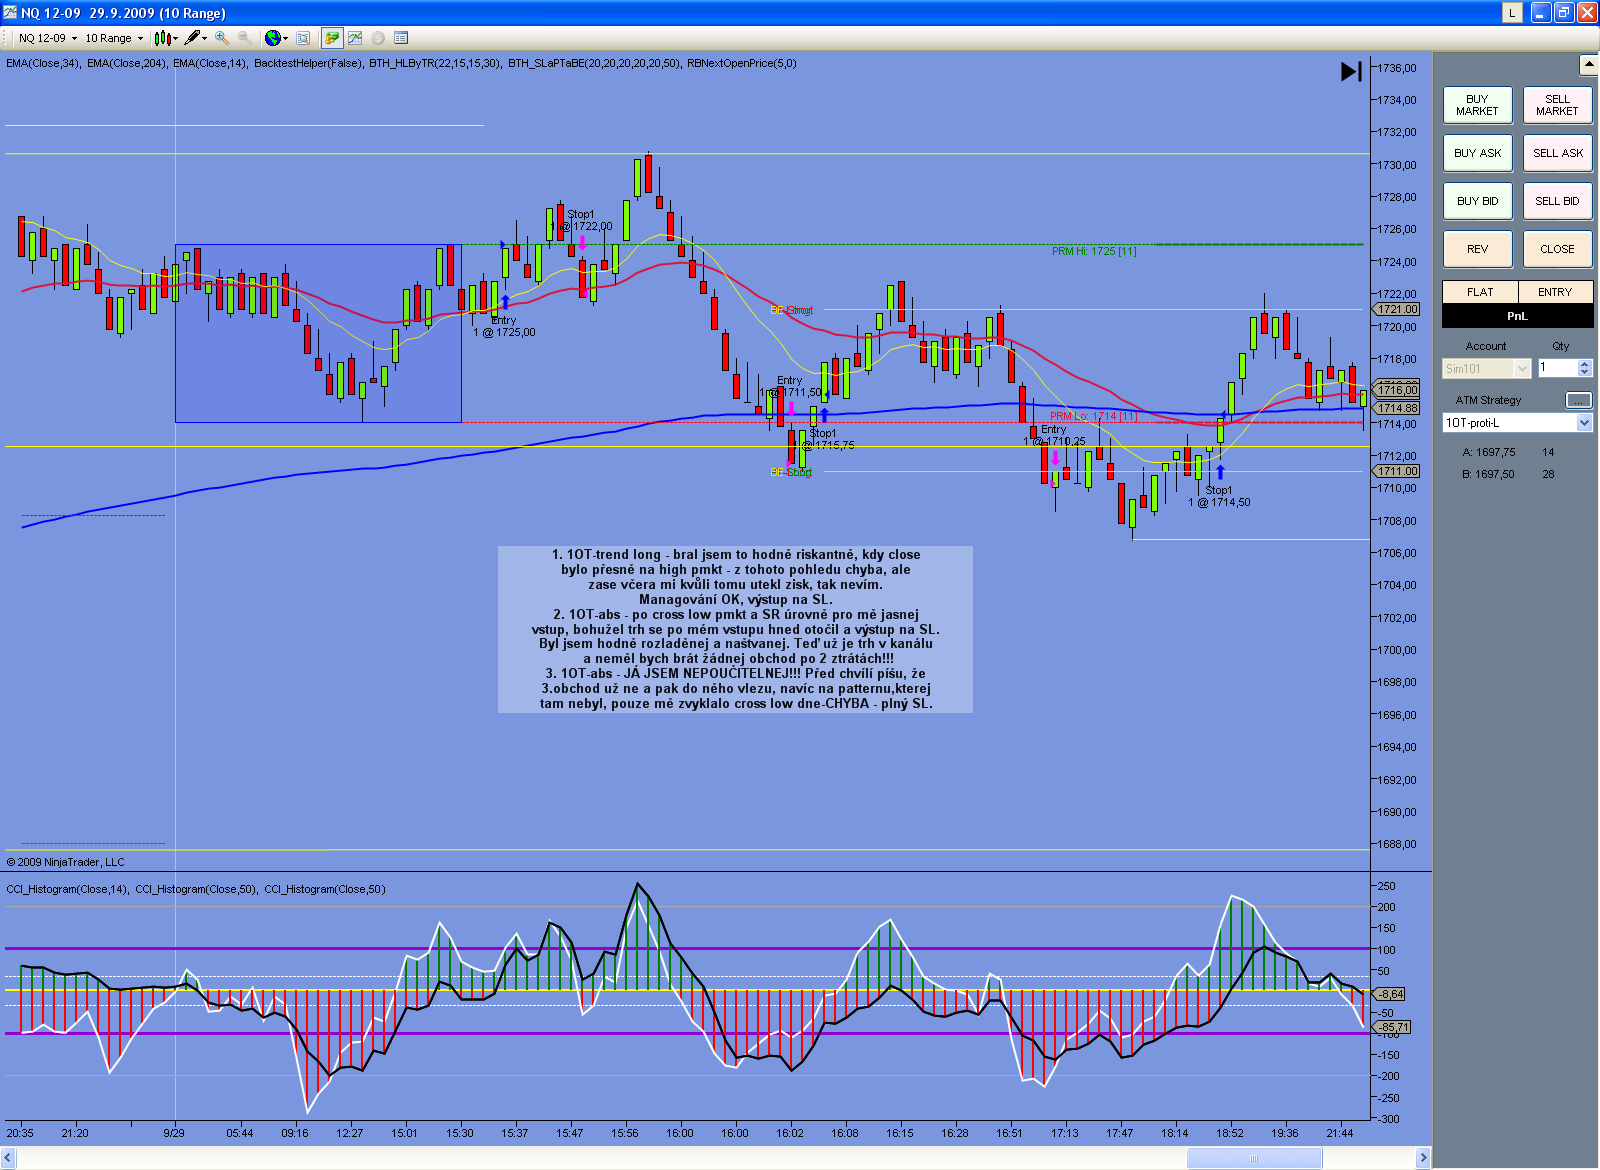Open the NQ 12-09 instrument dropdown
The image size is (1600, 1170).
click(47, 38)
